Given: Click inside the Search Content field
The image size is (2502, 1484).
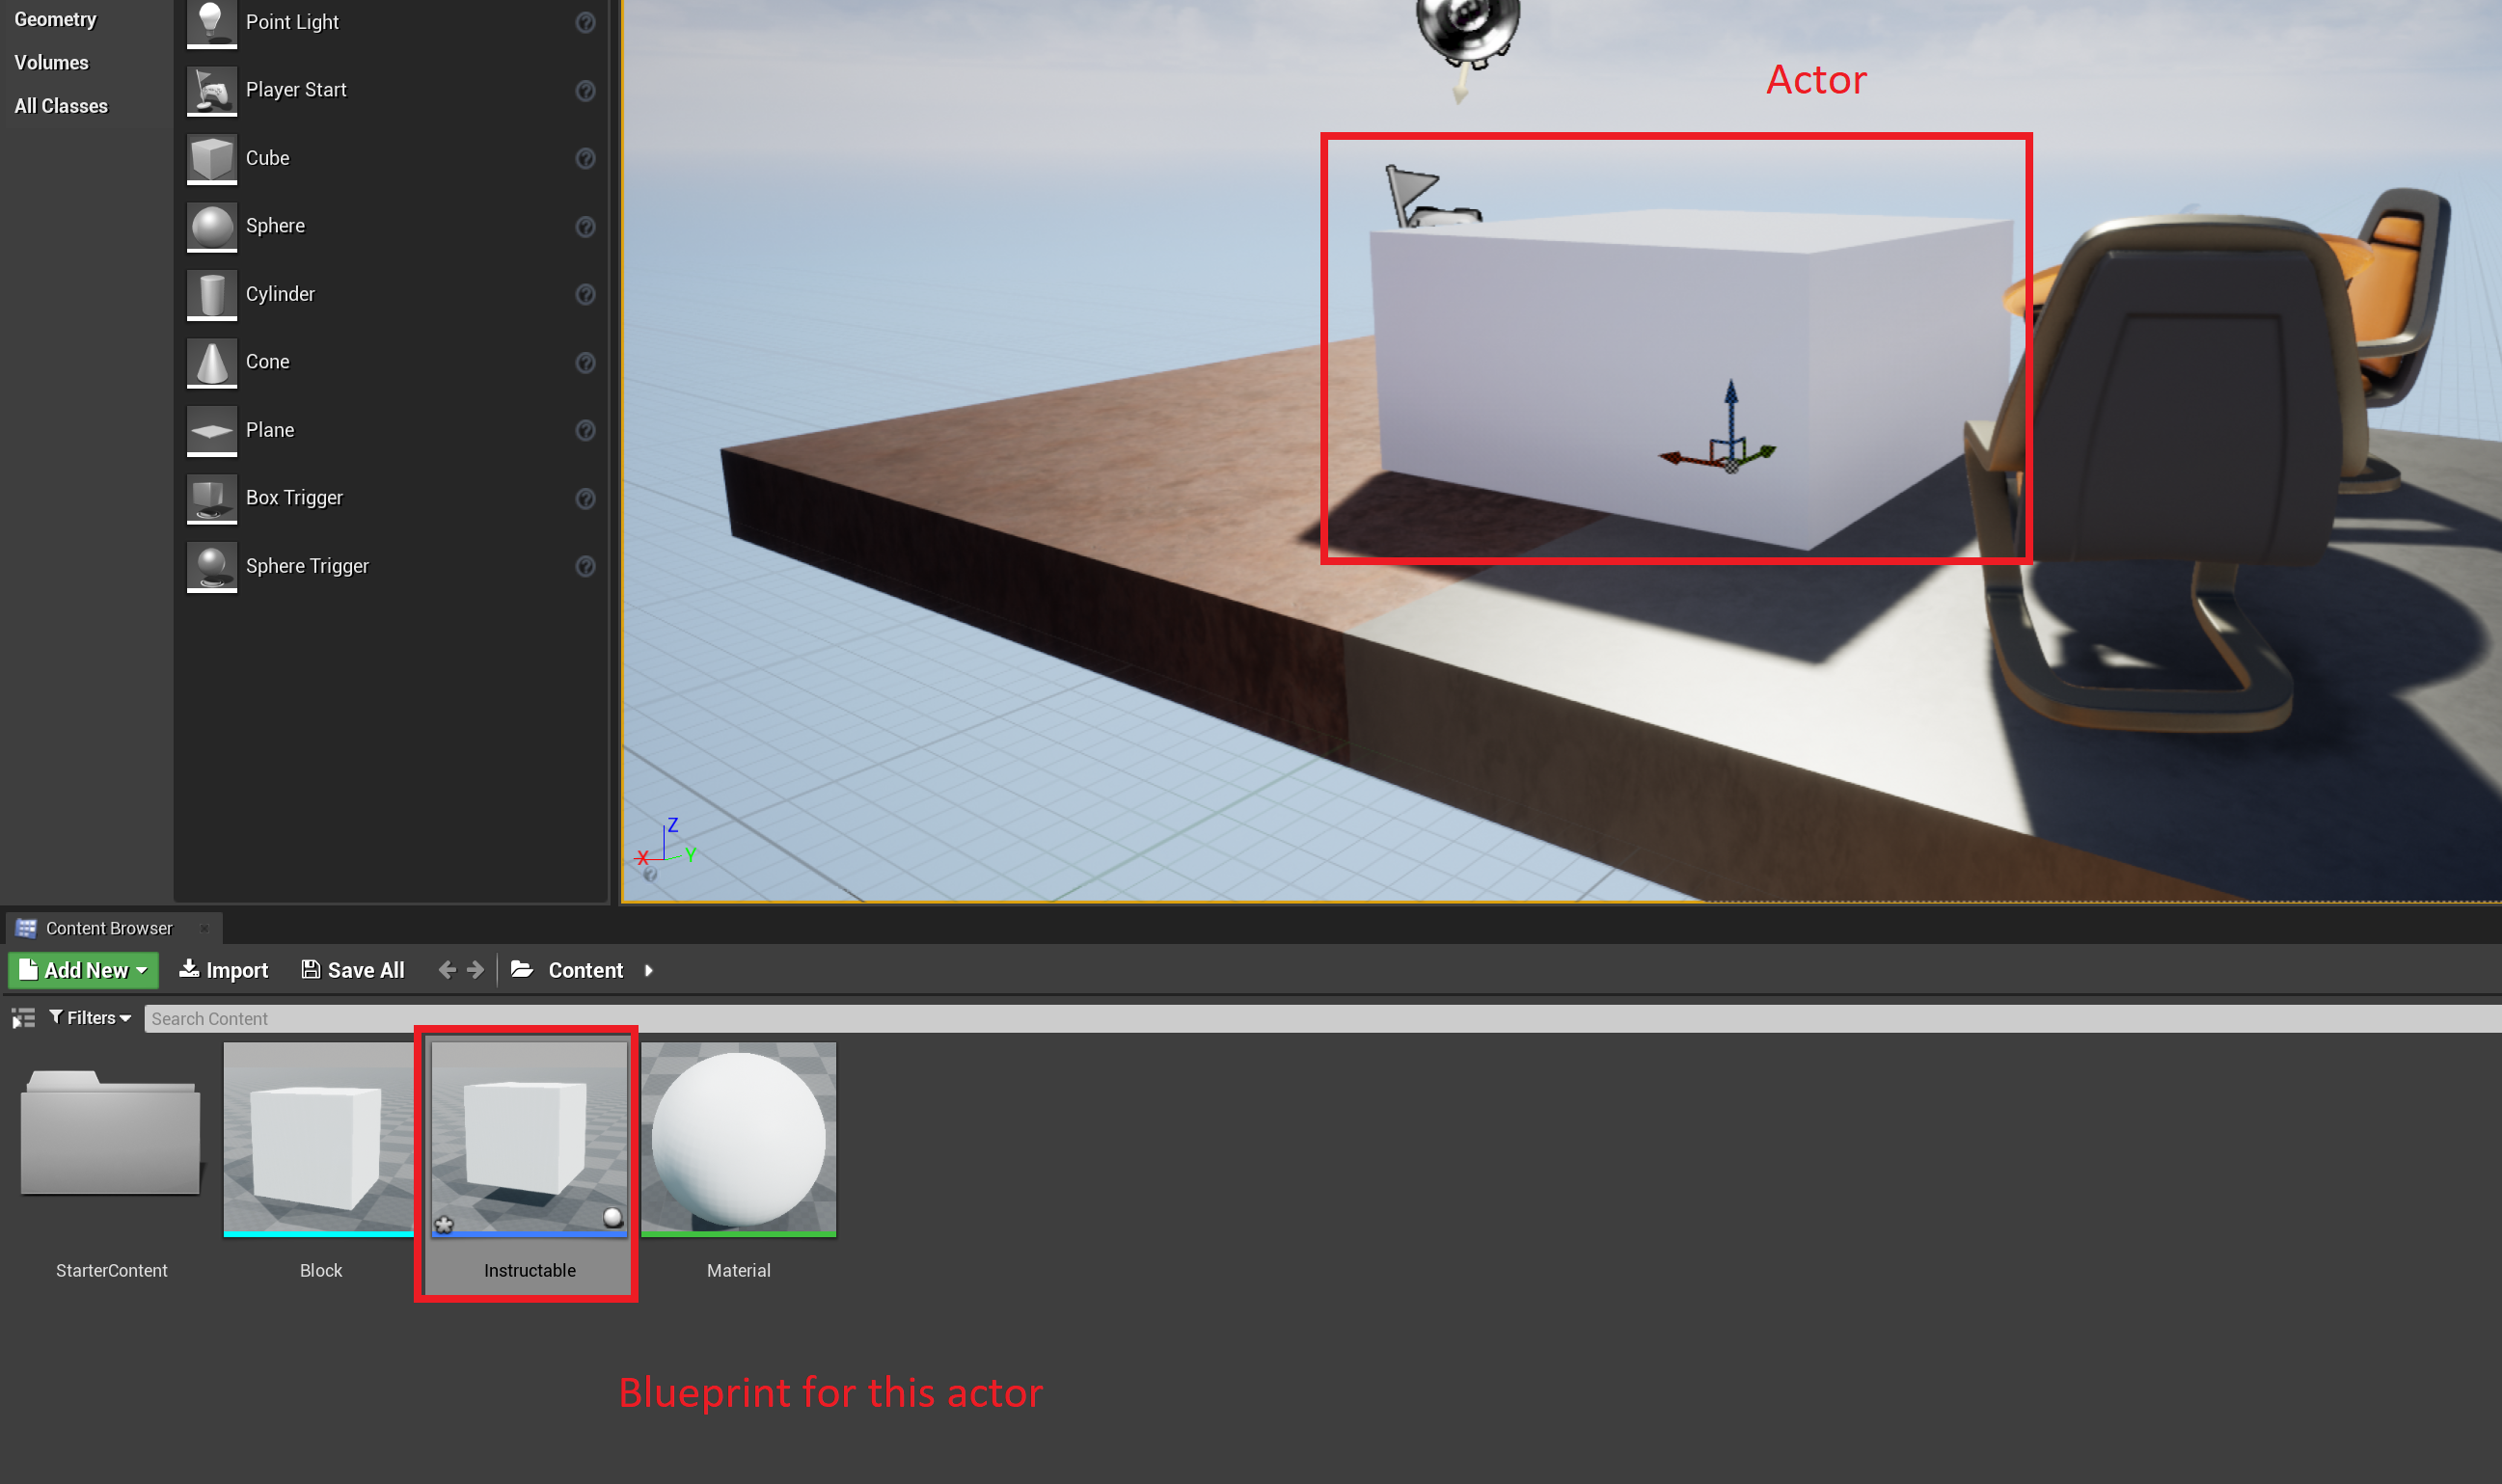Looking at the screenshot, I should pos(400,1018).
